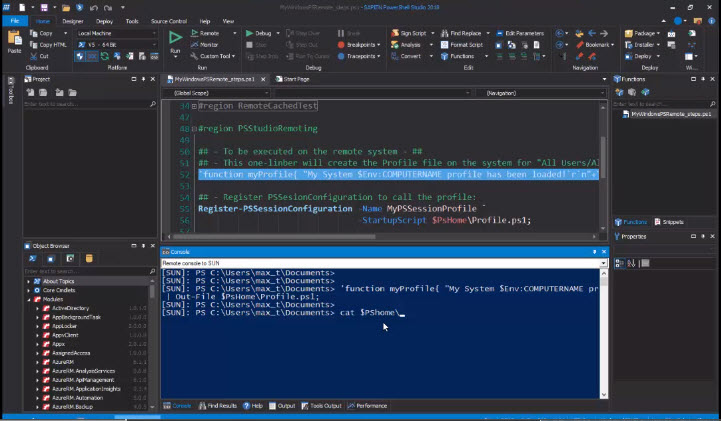Click the editor horizontal scrollbar

point(274,237)
